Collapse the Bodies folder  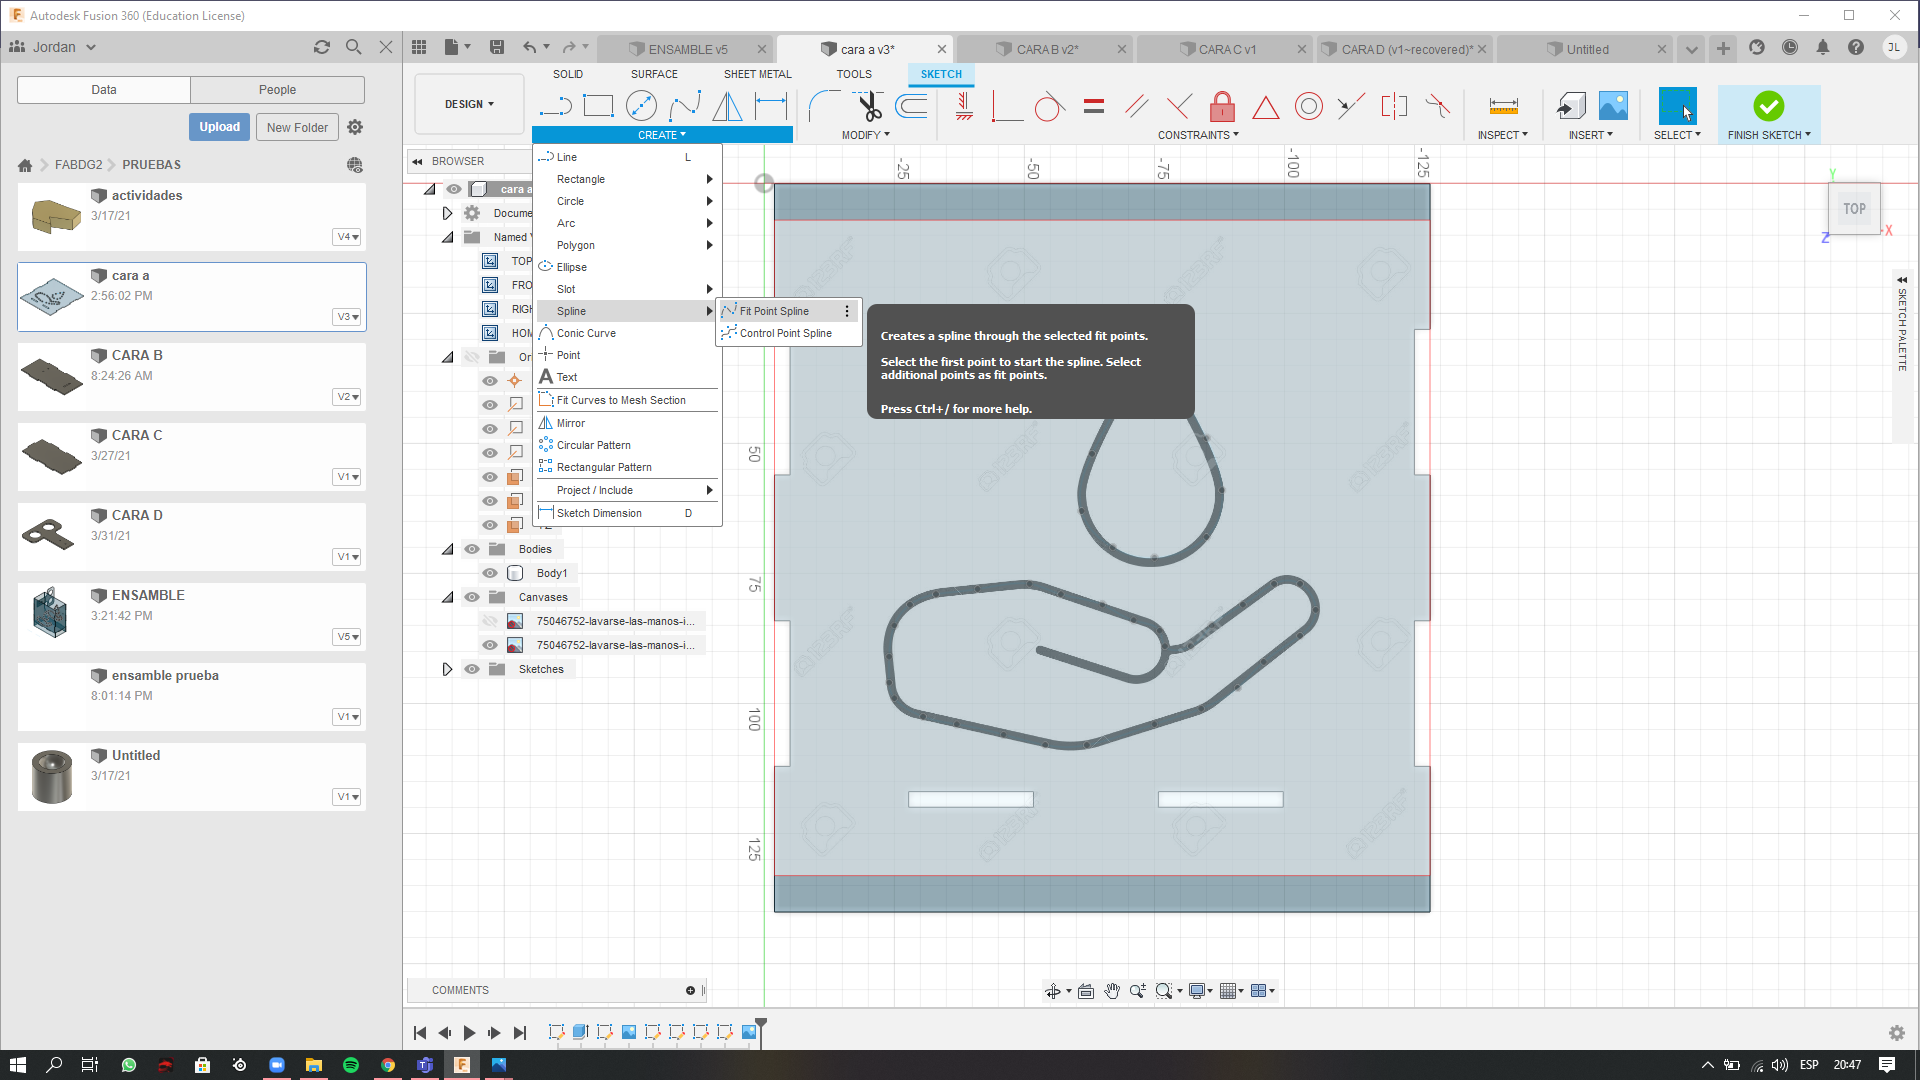pos(447,549)
